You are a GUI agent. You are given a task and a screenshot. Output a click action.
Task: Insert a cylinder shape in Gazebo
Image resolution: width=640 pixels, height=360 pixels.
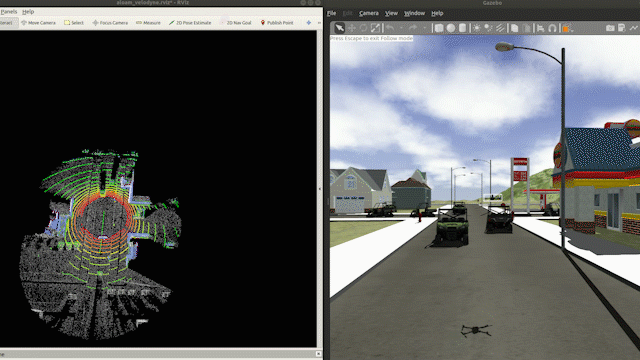coord(462,28)
